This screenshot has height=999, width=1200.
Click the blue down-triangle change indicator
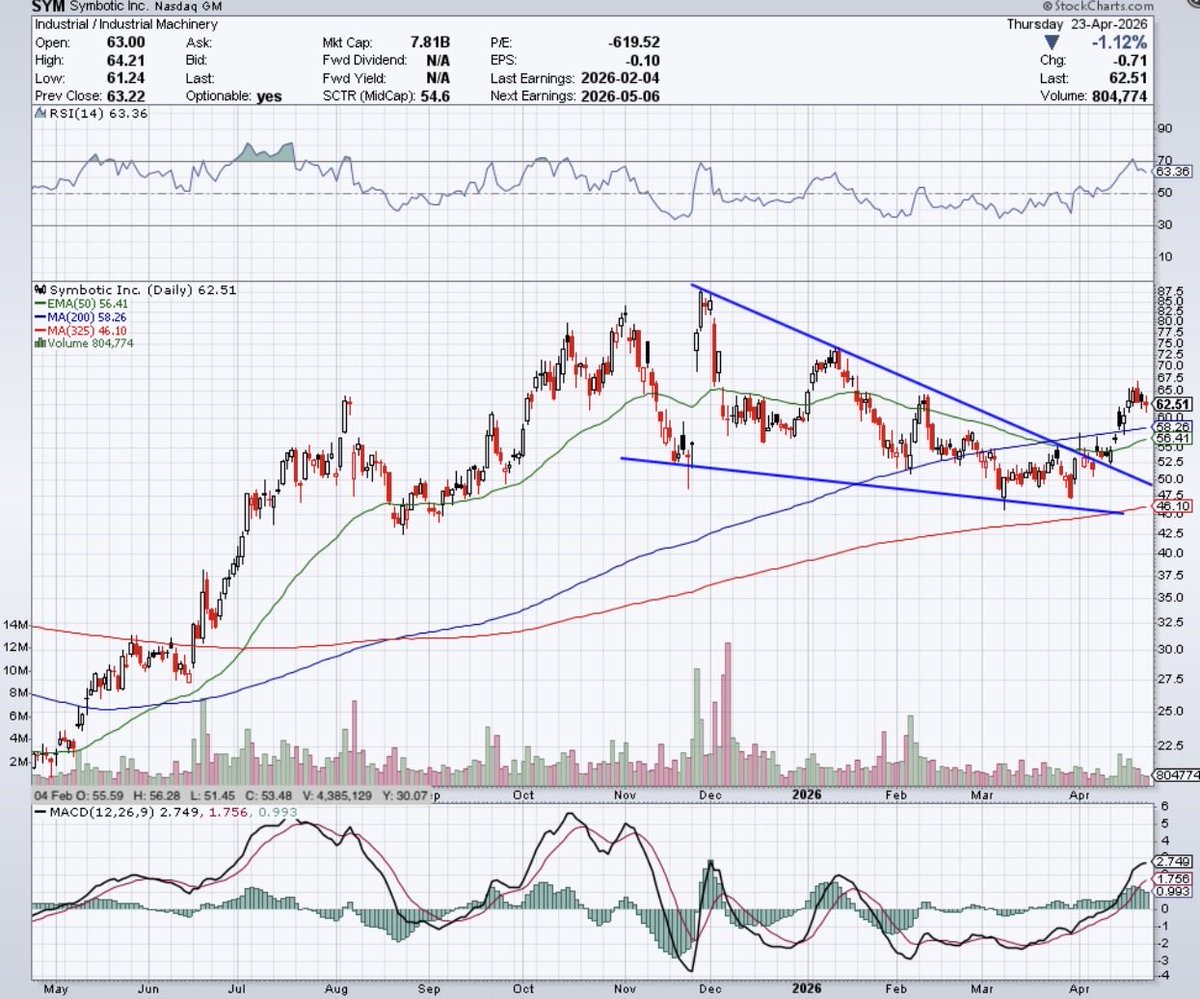click(x=1052, y=41)
